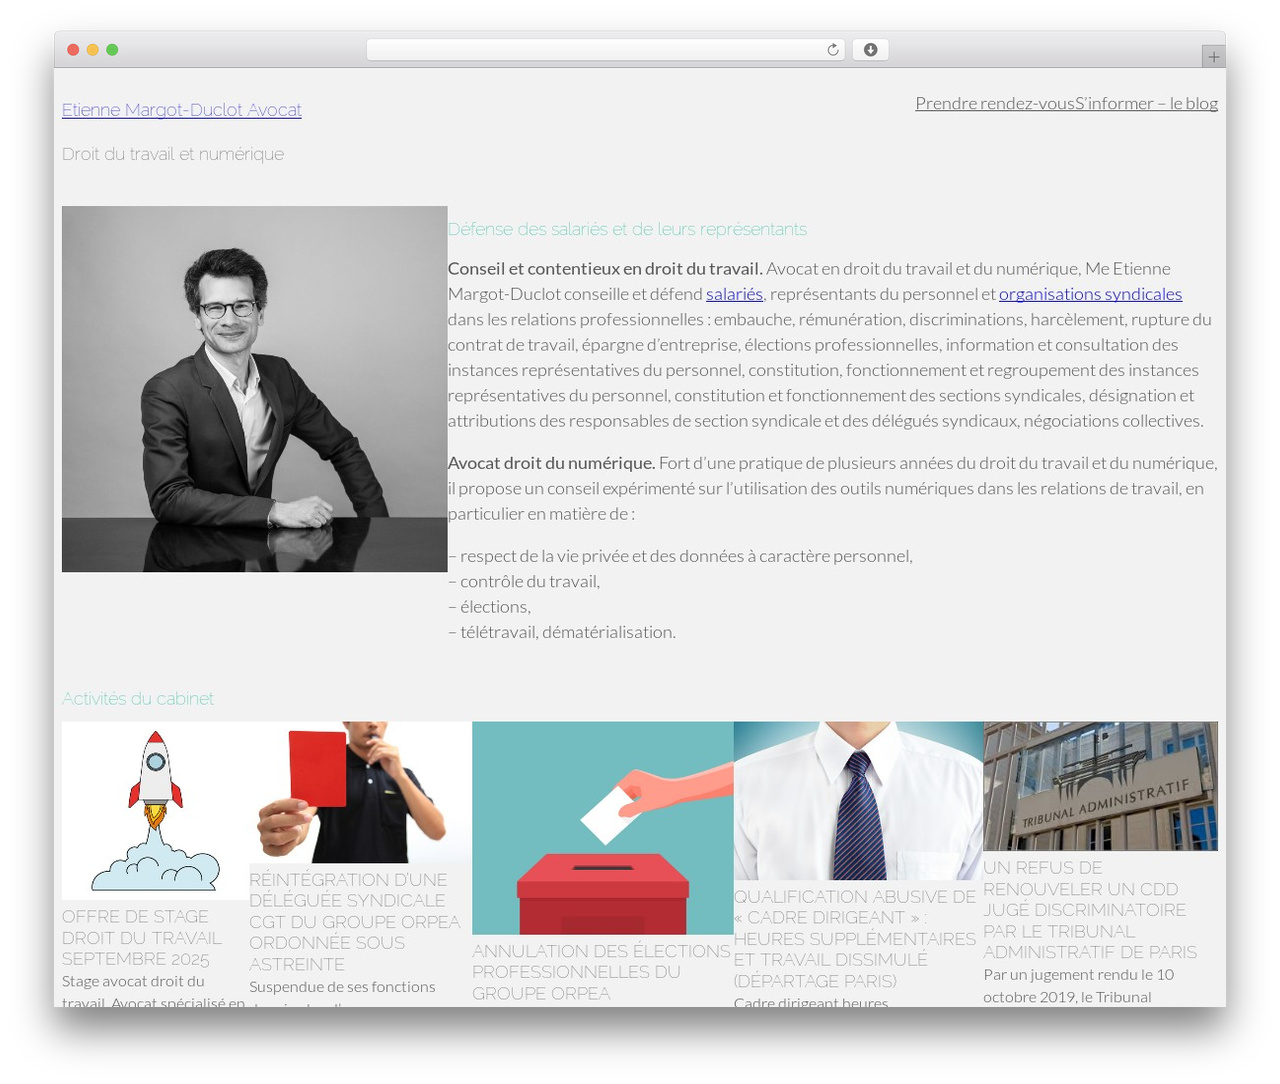The image size is (1280, 1084).
Task: Open the Prendre rendez-vous menu link
Action: coord(995,103)
